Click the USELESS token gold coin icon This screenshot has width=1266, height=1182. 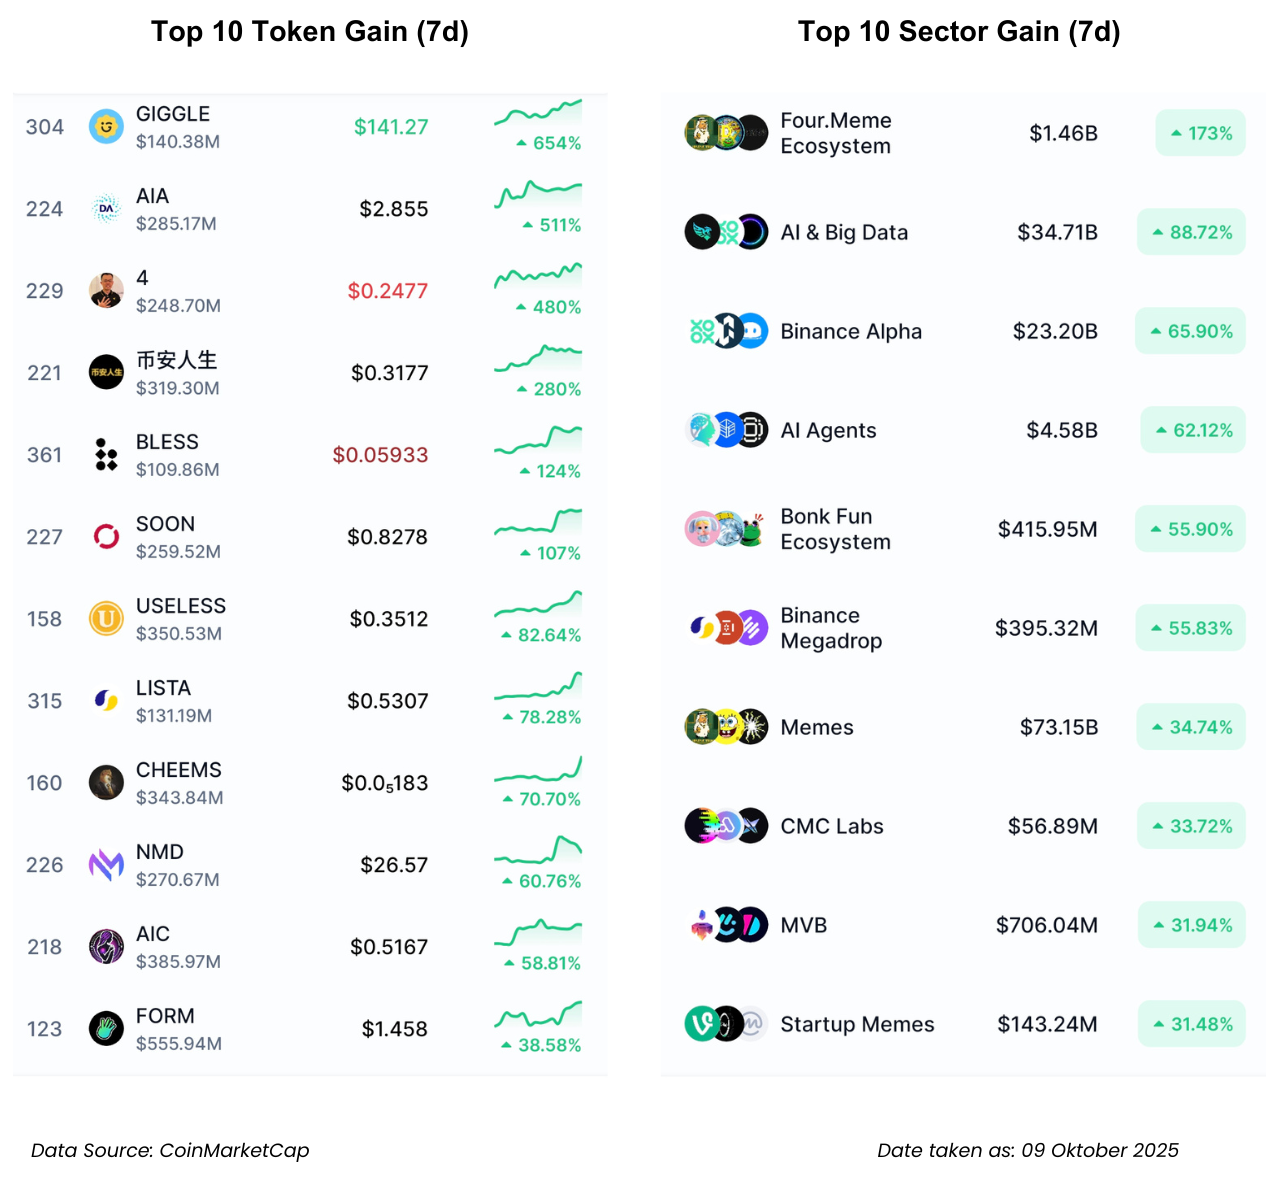tap(106, 619)
